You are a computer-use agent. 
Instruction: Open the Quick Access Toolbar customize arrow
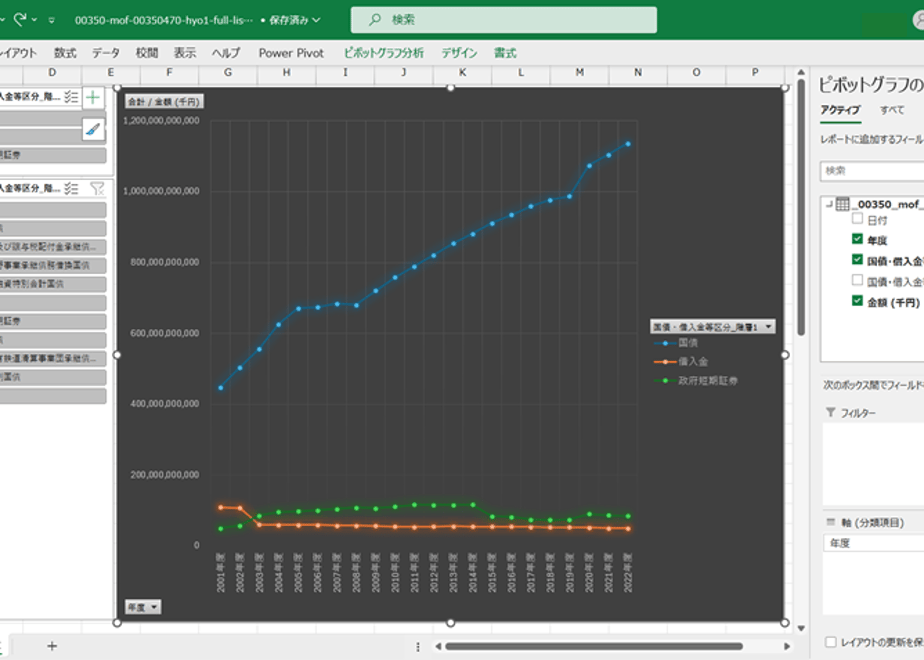(52, 20)
